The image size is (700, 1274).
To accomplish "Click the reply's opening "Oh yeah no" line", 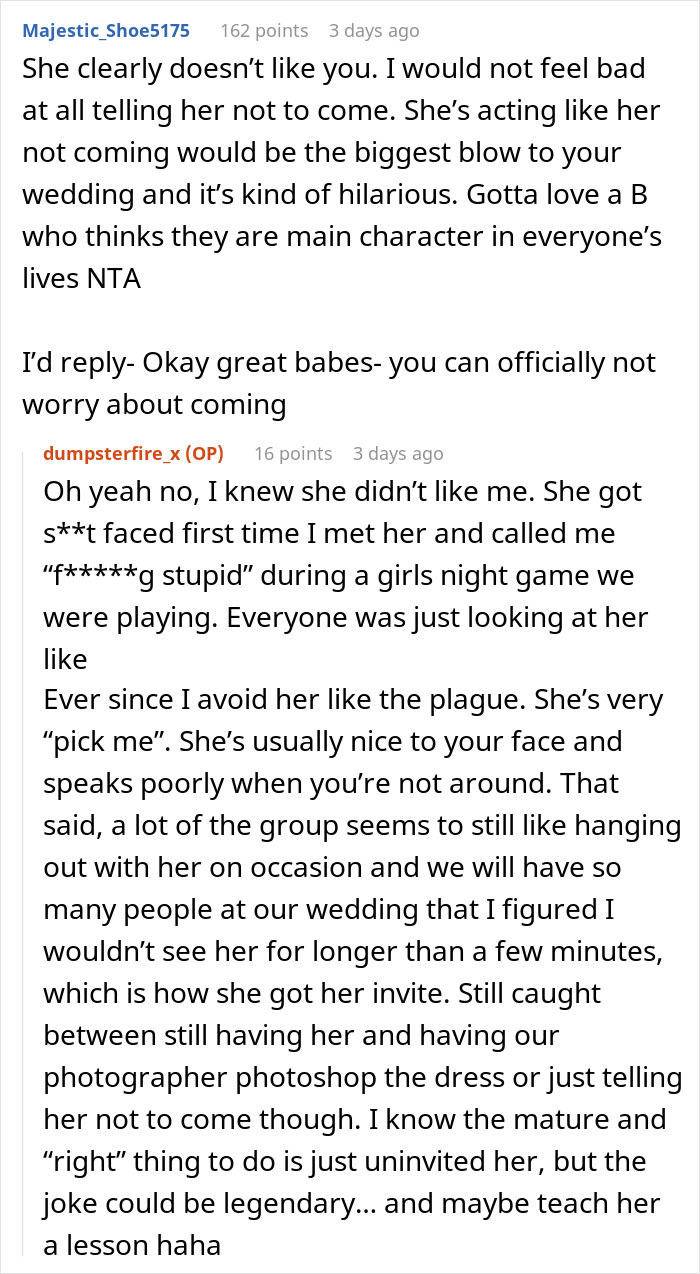I will (342, 492).
